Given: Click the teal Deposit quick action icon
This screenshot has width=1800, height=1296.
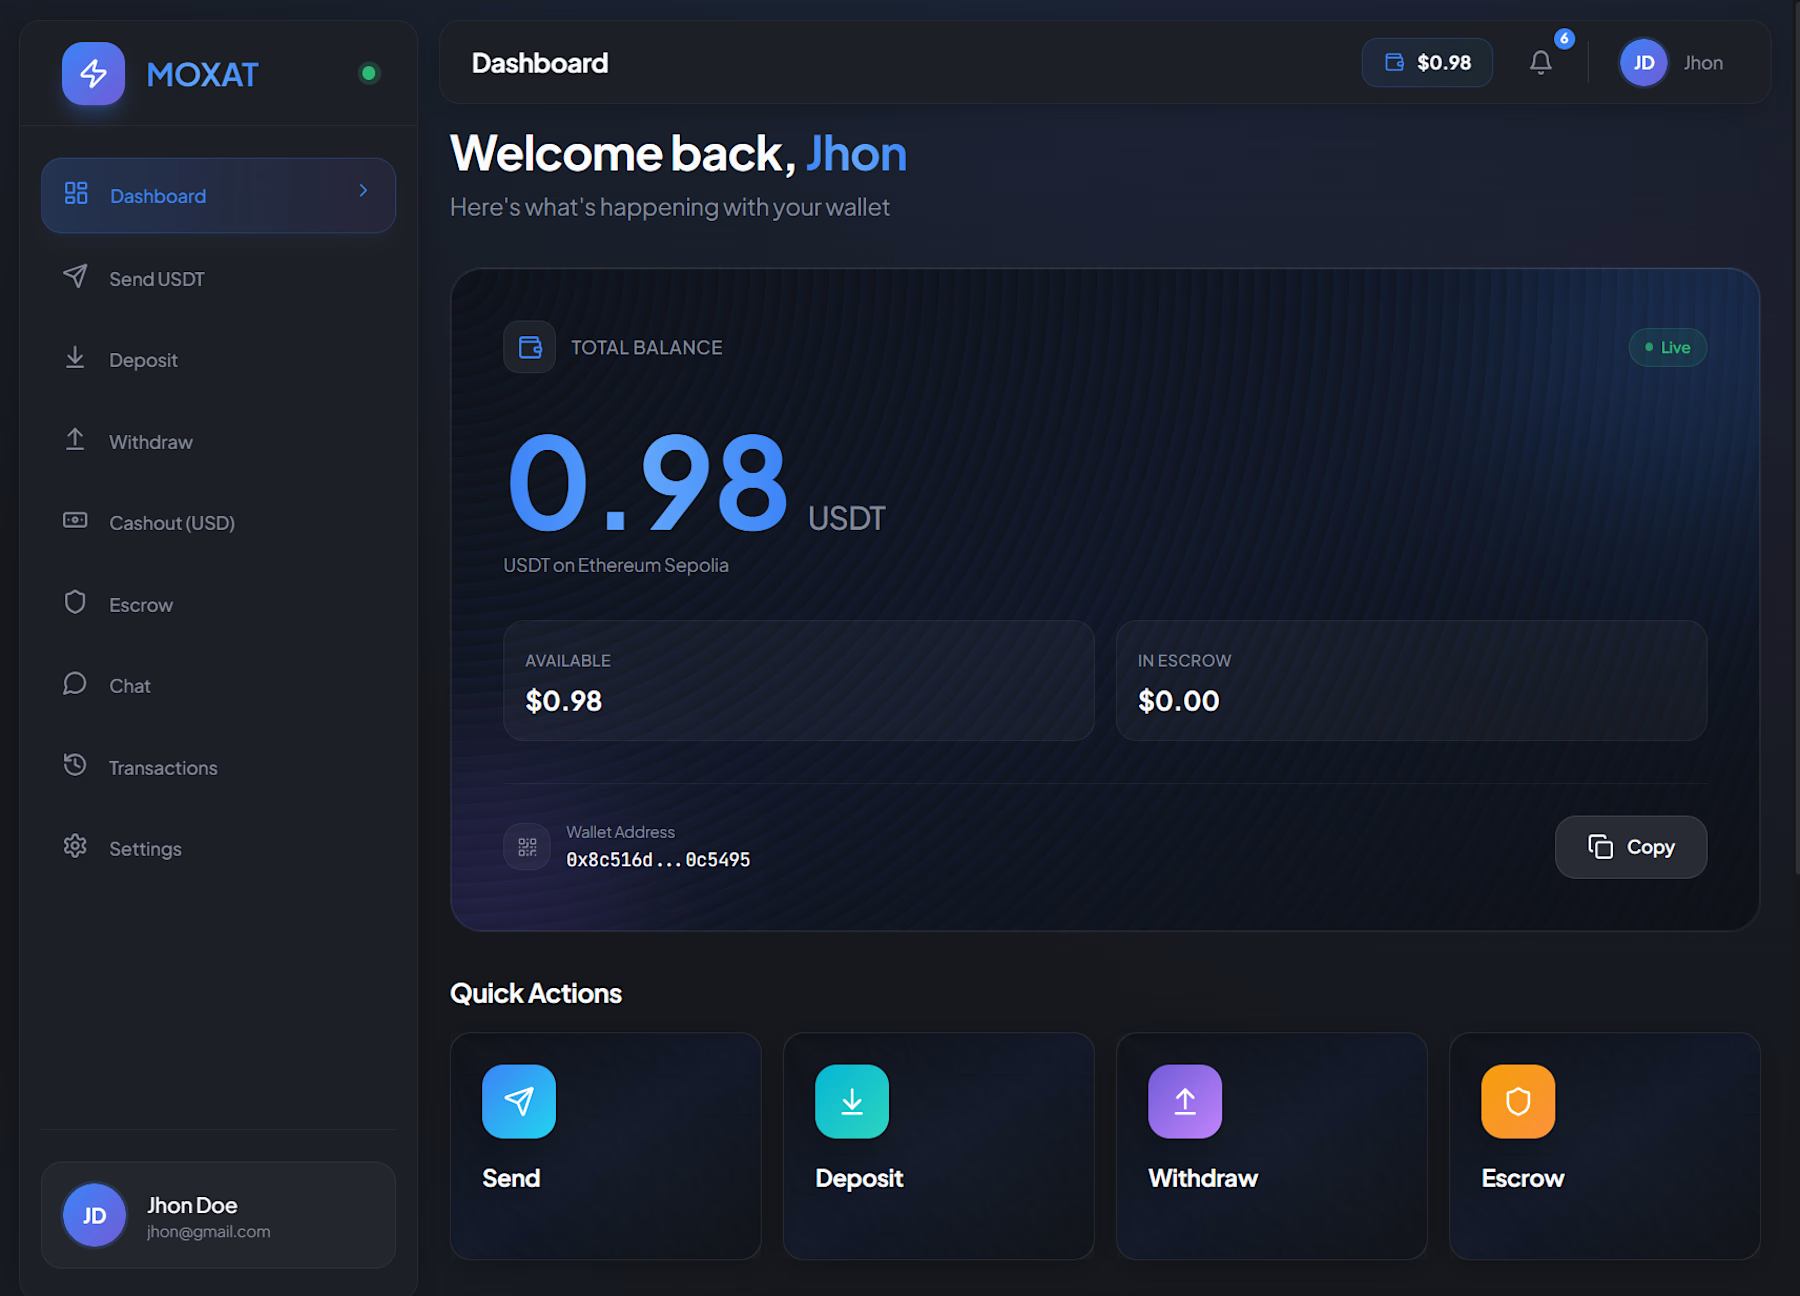Looking at the screenshot, I should click(852, 1101).
